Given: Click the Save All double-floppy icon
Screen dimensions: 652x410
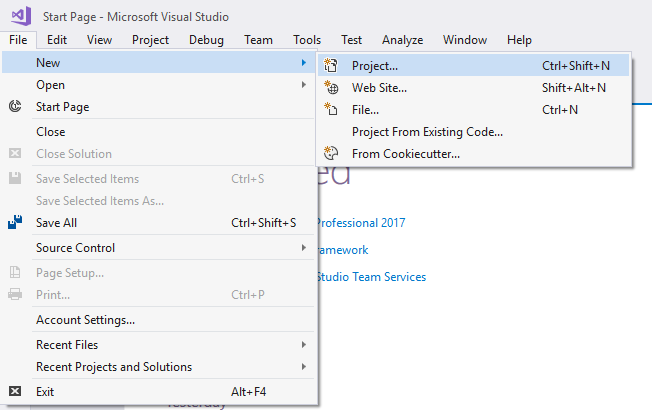Looking at the screenshot, I should pyautogui.click(x=15, y=222).
